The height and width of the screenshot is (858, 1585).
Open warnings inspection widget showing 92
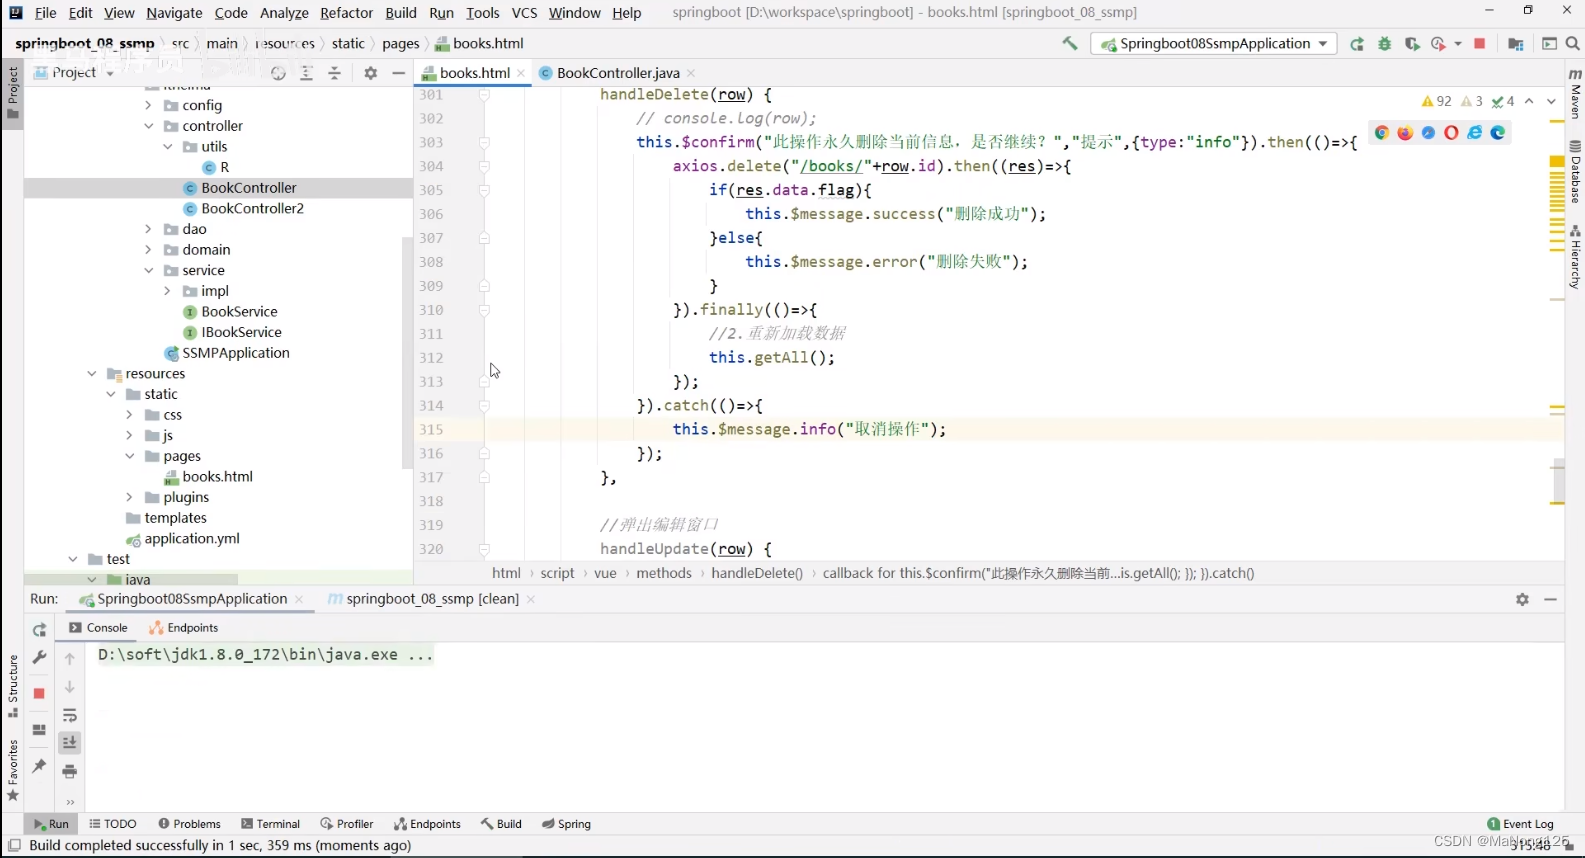[x=1437, y=101]
